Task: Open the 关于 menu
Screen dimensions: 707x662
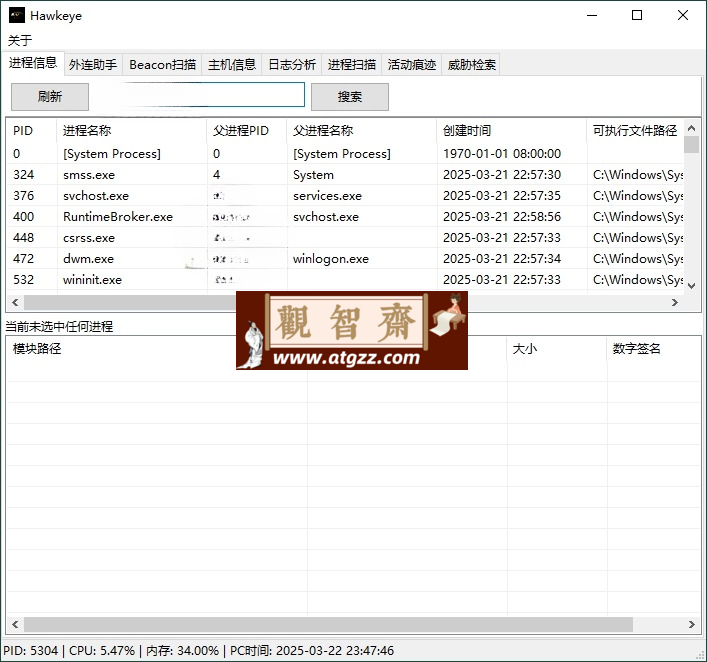Action: (20, 41)
